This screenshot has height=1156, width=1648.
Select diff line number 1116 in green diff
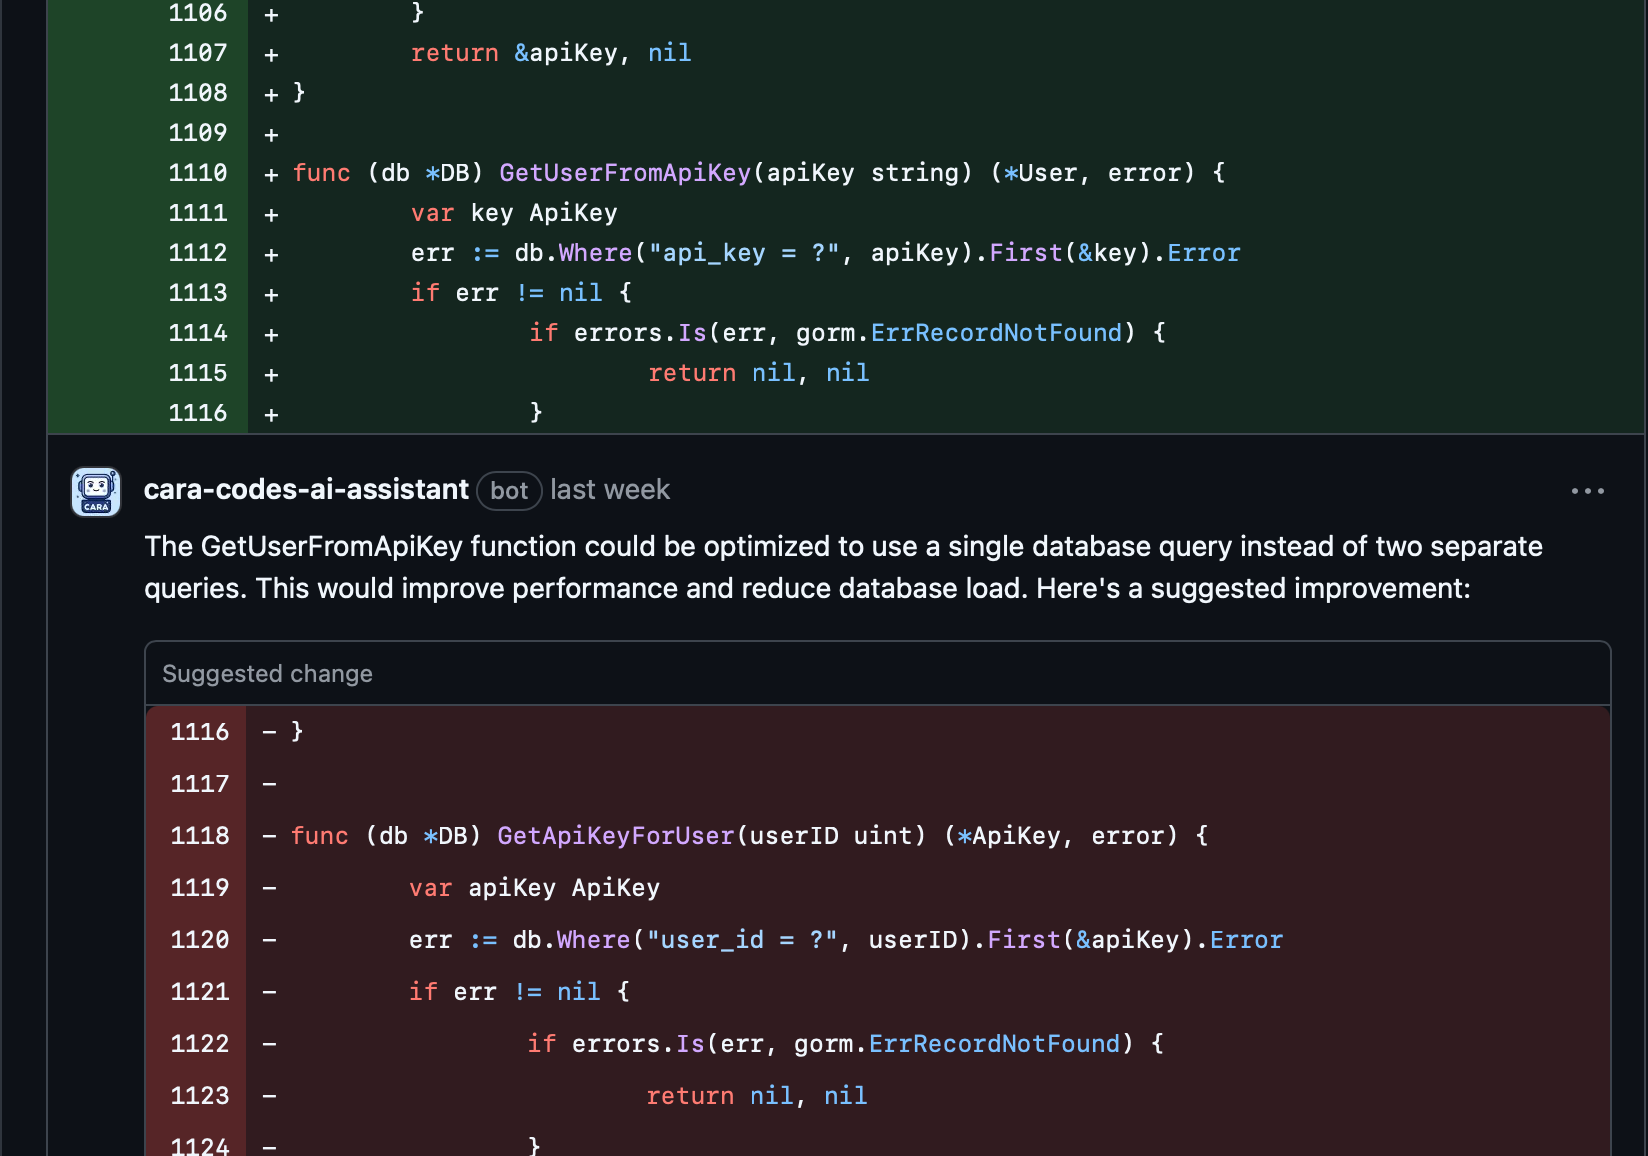click(198, 413)
